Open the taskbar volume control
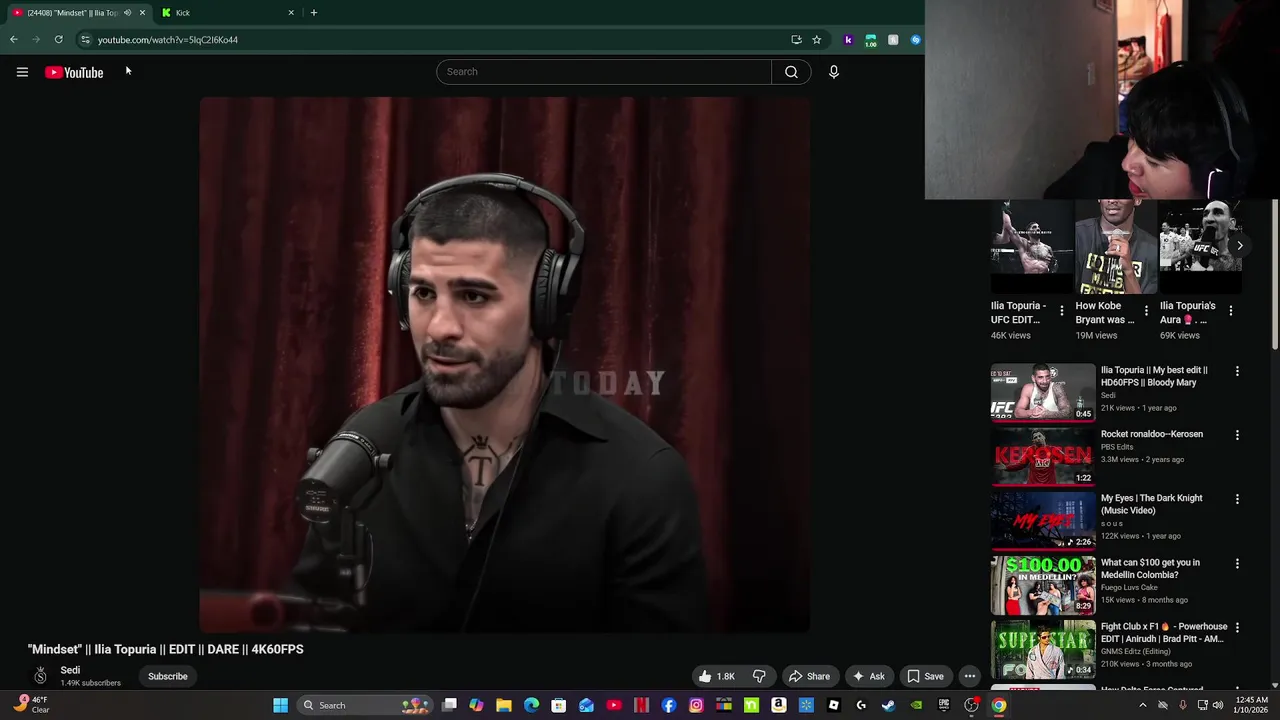This screenshot has height=720, width=1280. pyautogui.click(x=1217, y=705)
